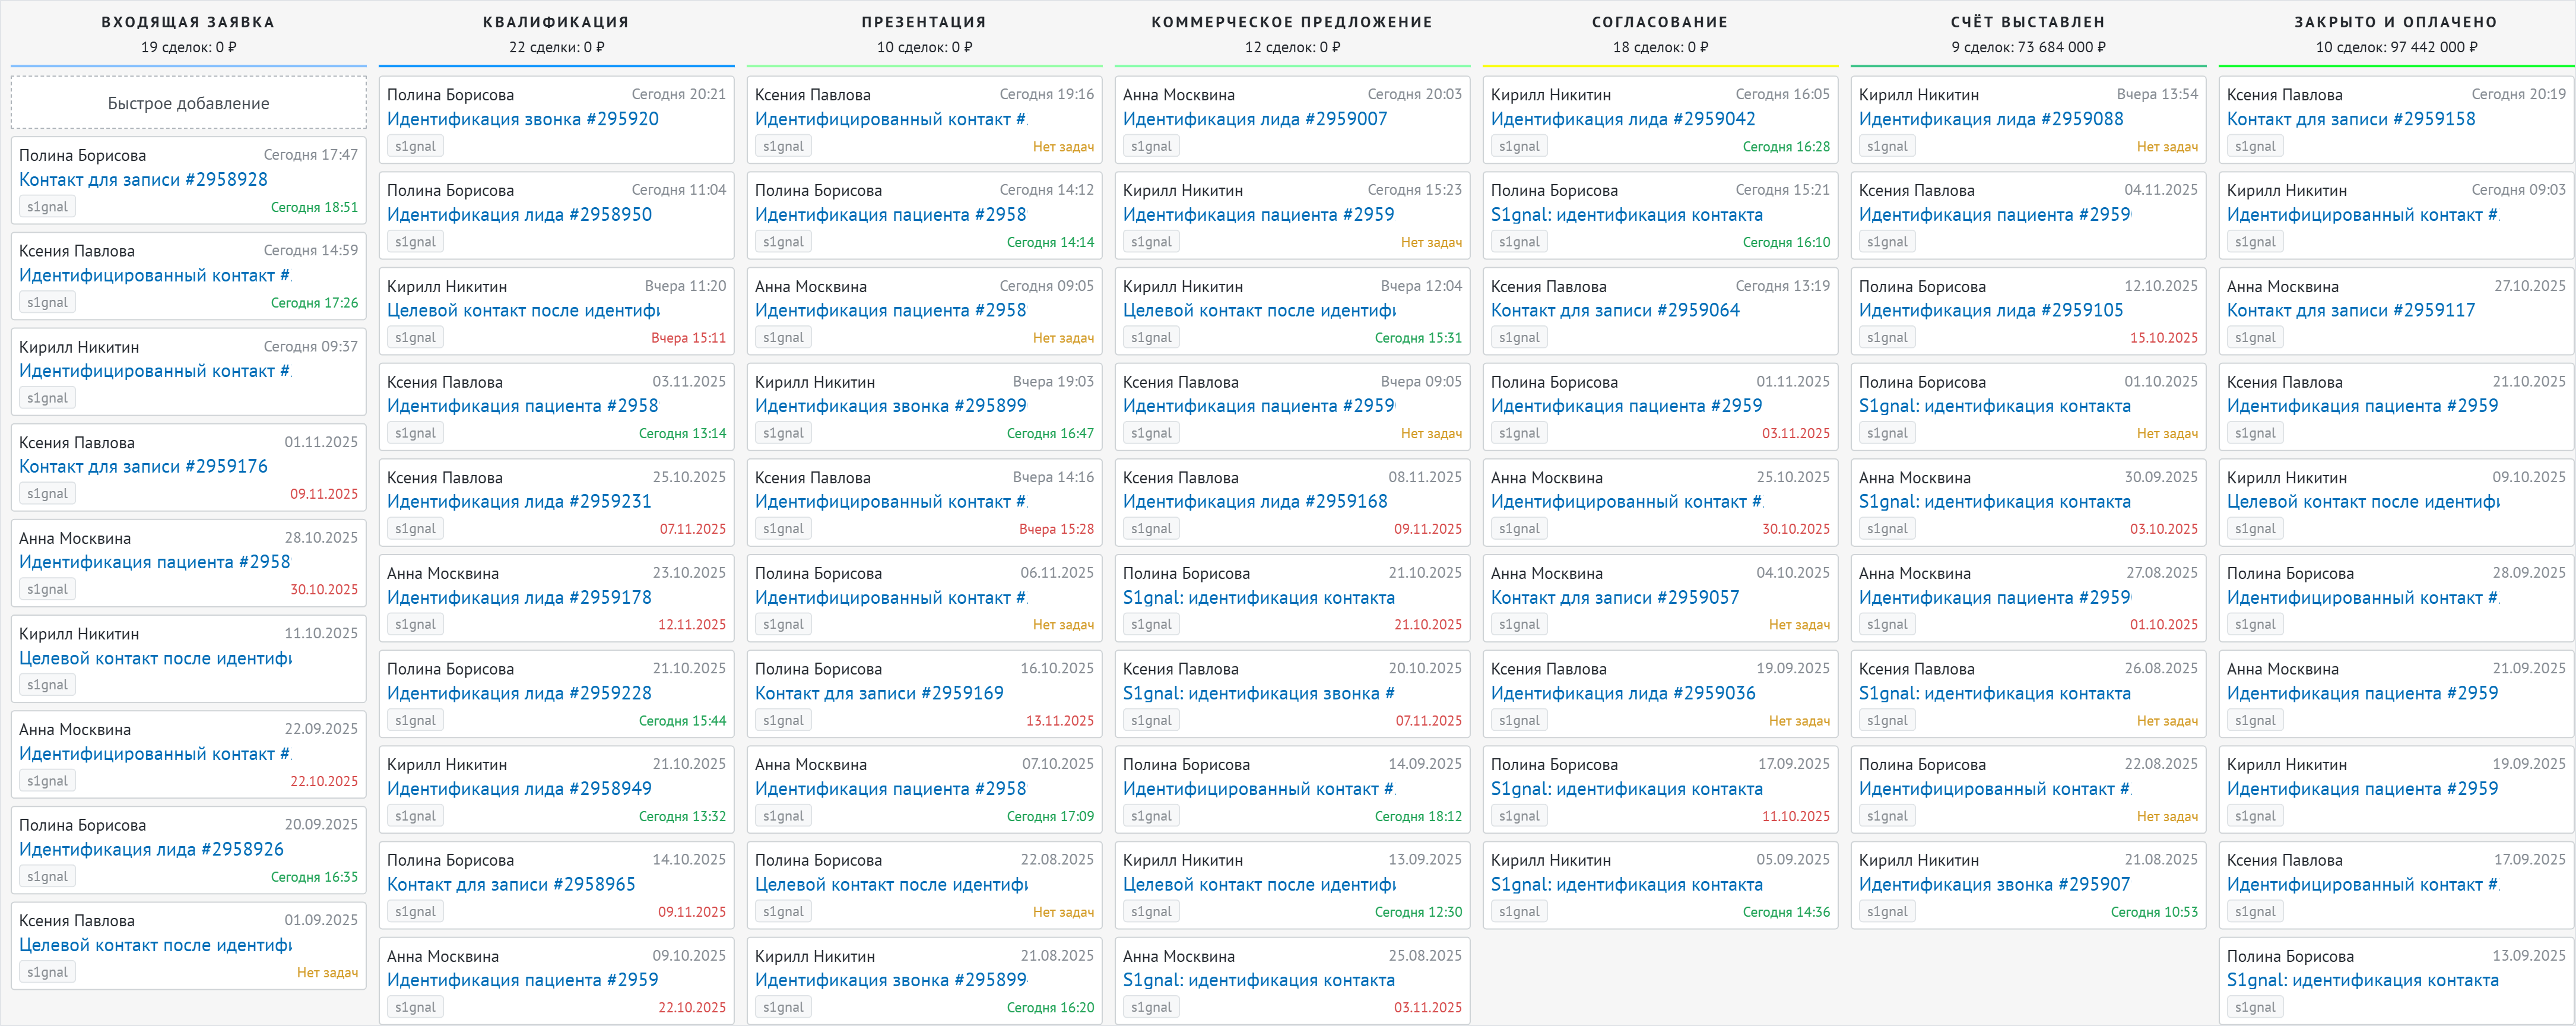Select the ЗАКРЫТО И ОПЛАЧЕНО column header
The height and width of the screenshot is (1026, 2576).
[2395, 22]
